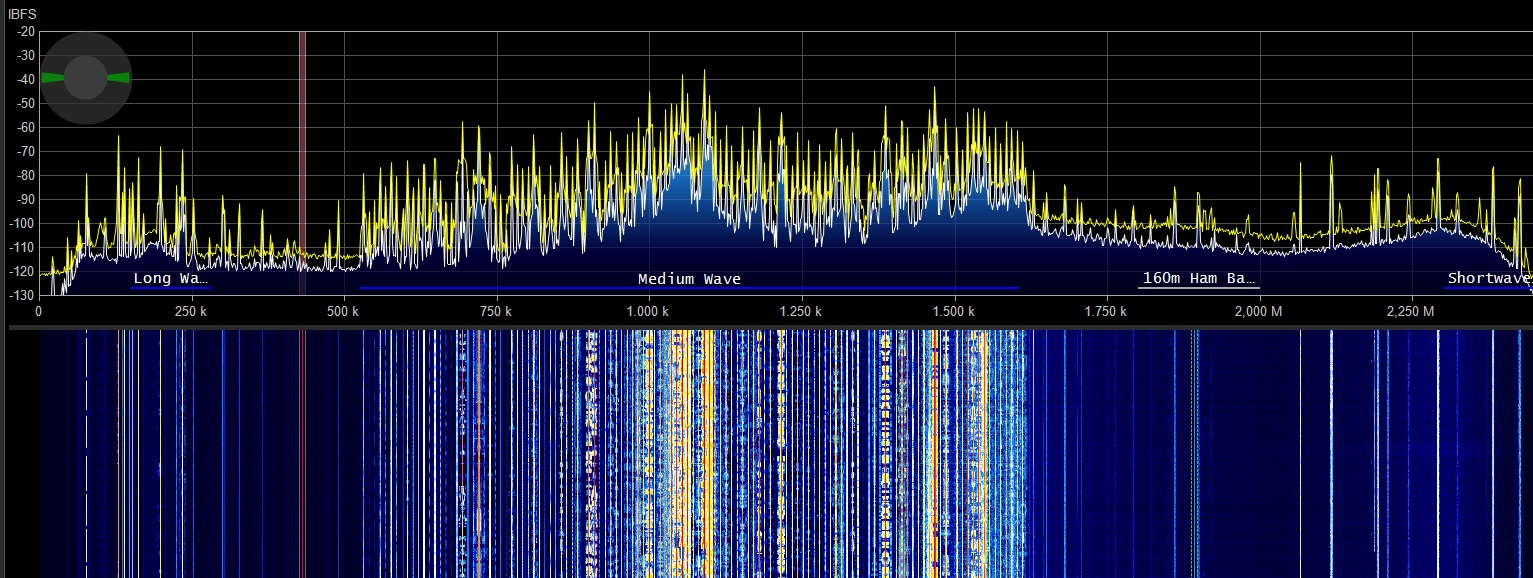This screenshot has width=1533, height=578.
Task: Click the center of the gray circular knob
Action: (86, 78)
